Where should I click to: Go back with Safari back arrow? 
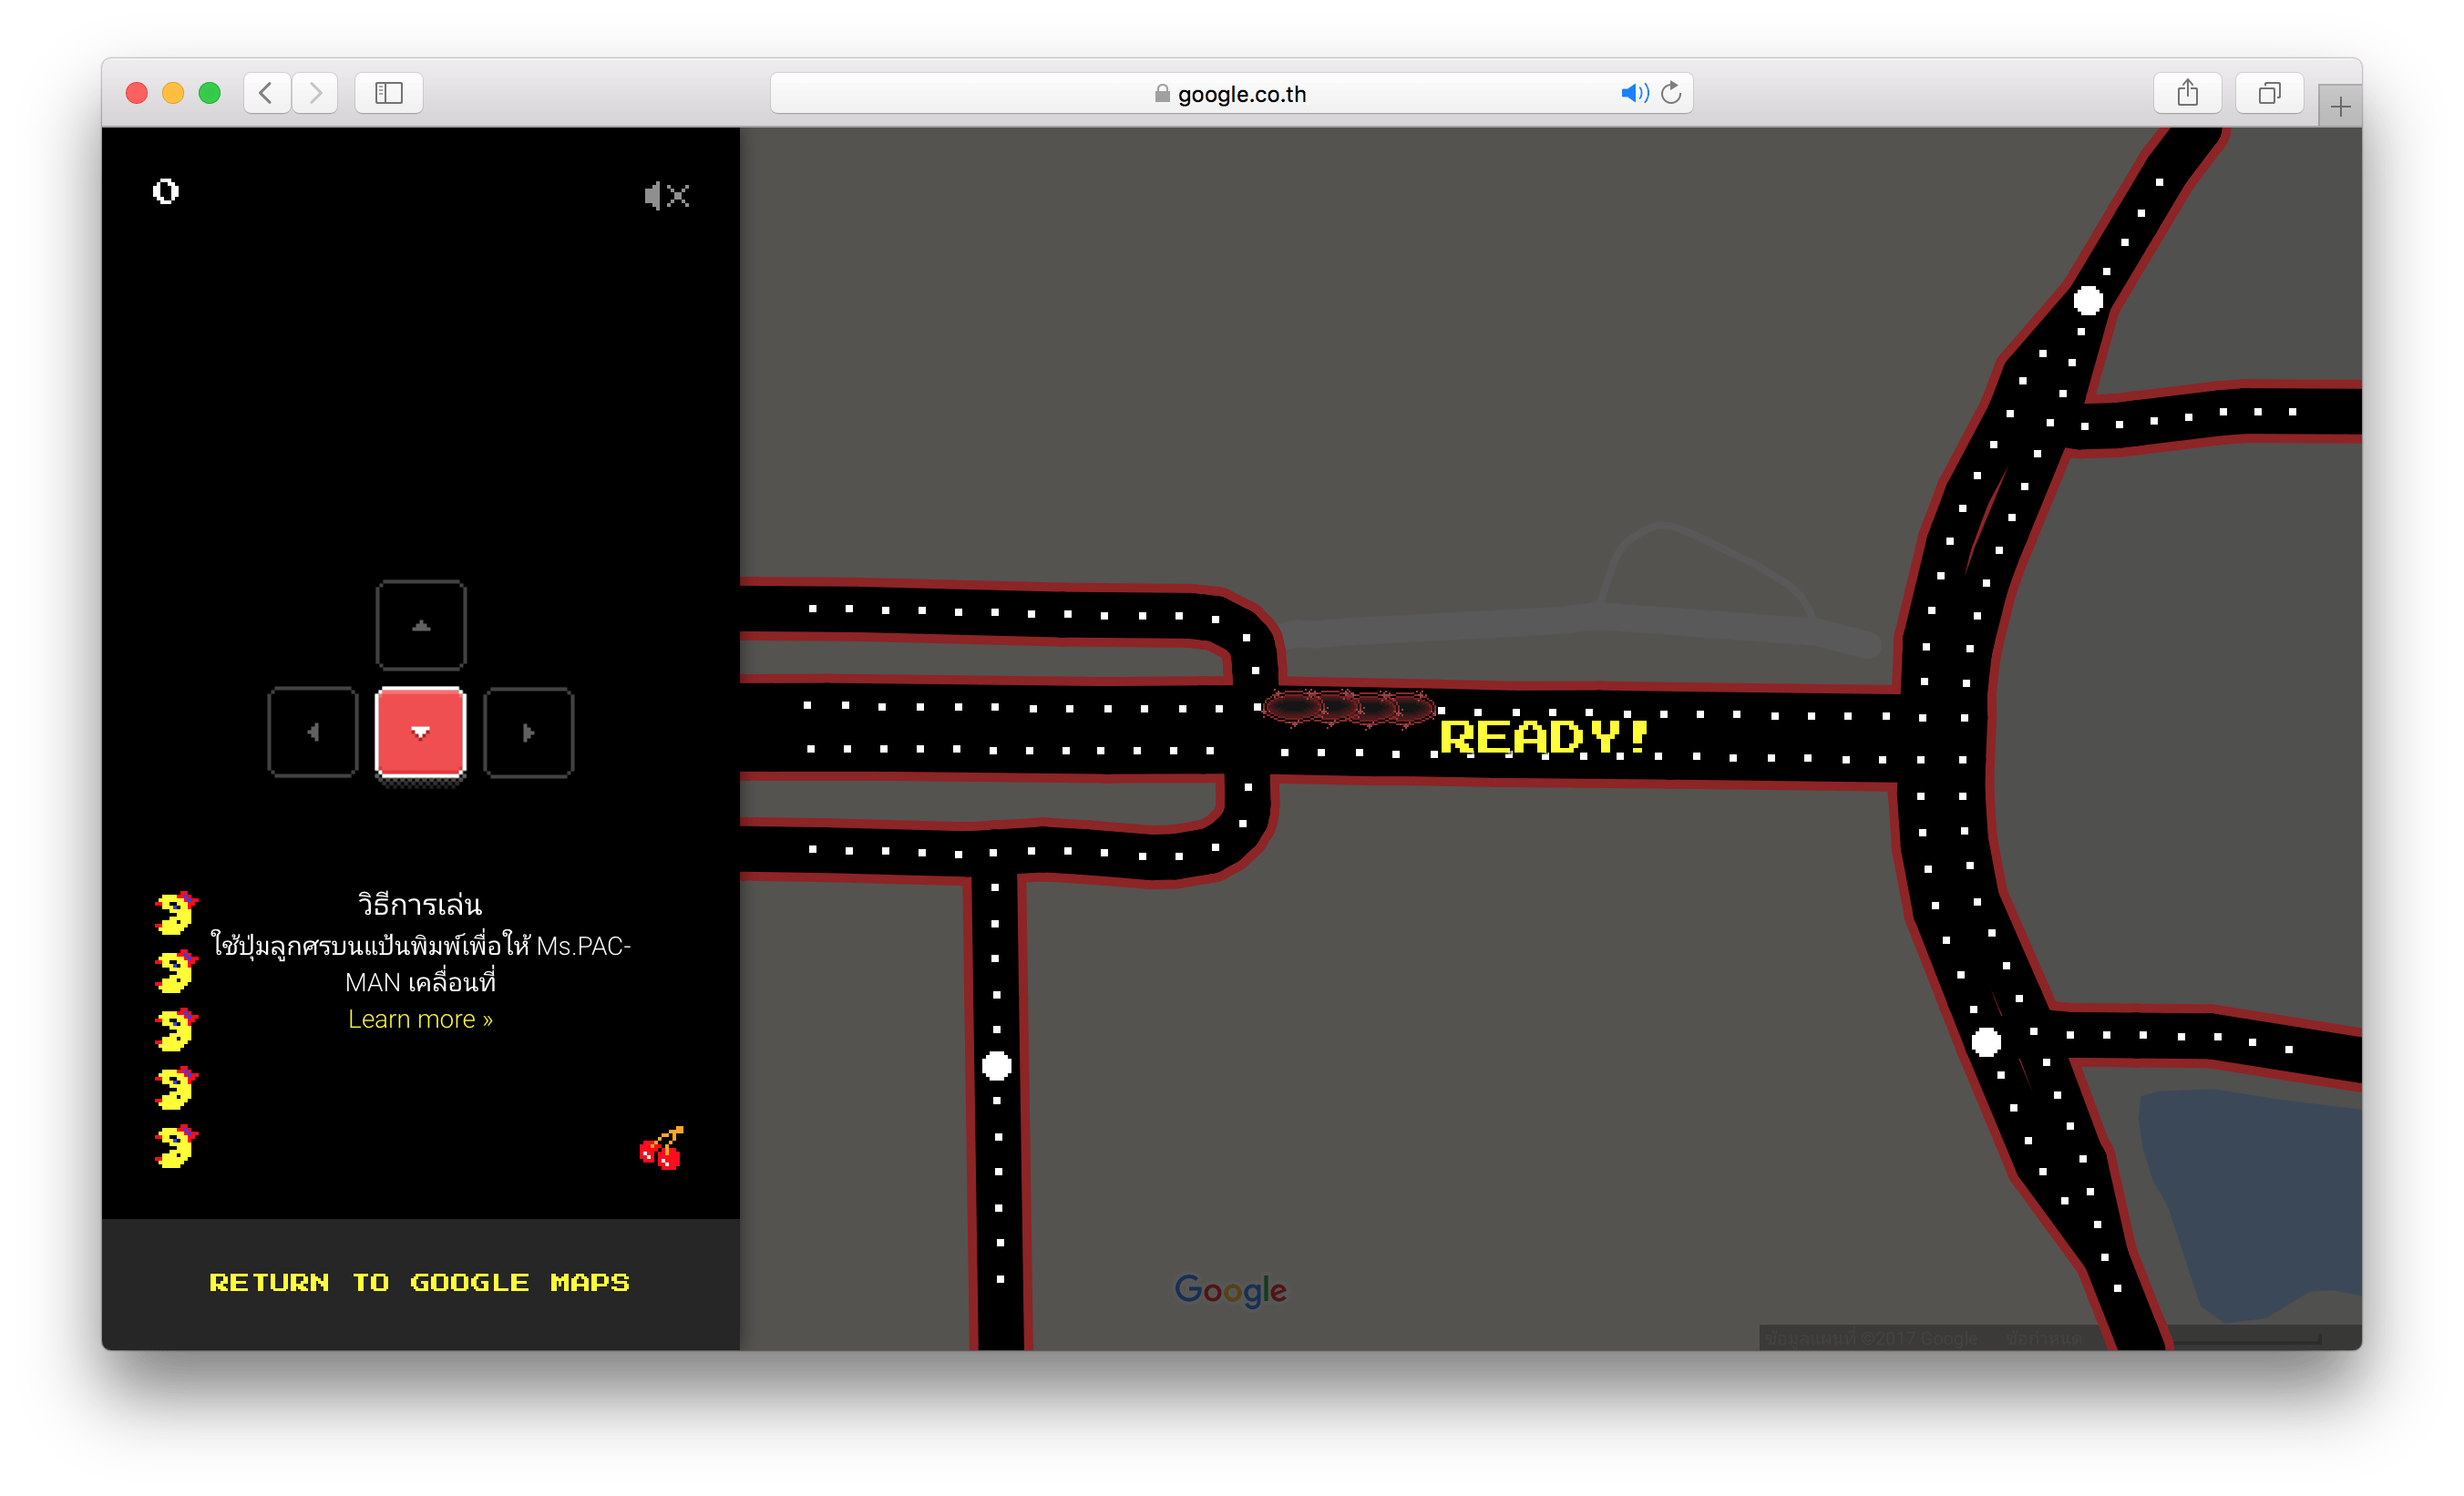point(267,93)
